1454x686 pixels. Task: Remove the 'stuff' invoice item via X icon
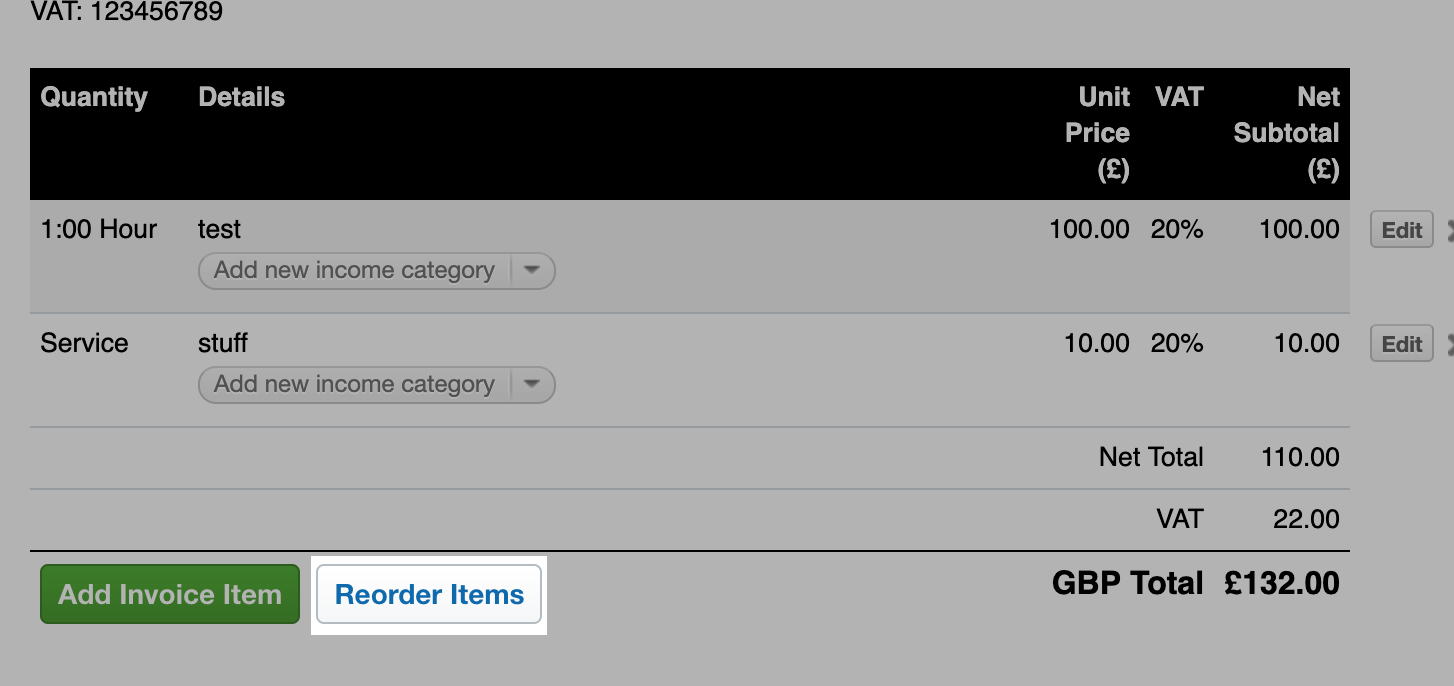pos(1449,345)
